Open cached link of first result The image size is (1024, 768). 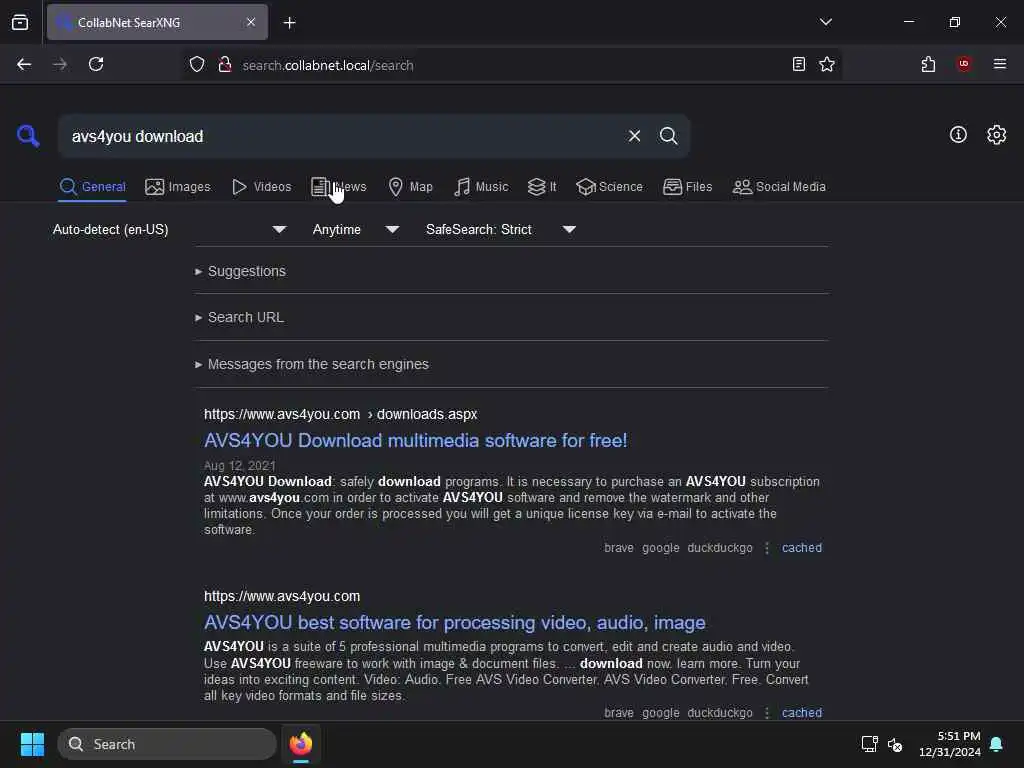coord(801,548)
